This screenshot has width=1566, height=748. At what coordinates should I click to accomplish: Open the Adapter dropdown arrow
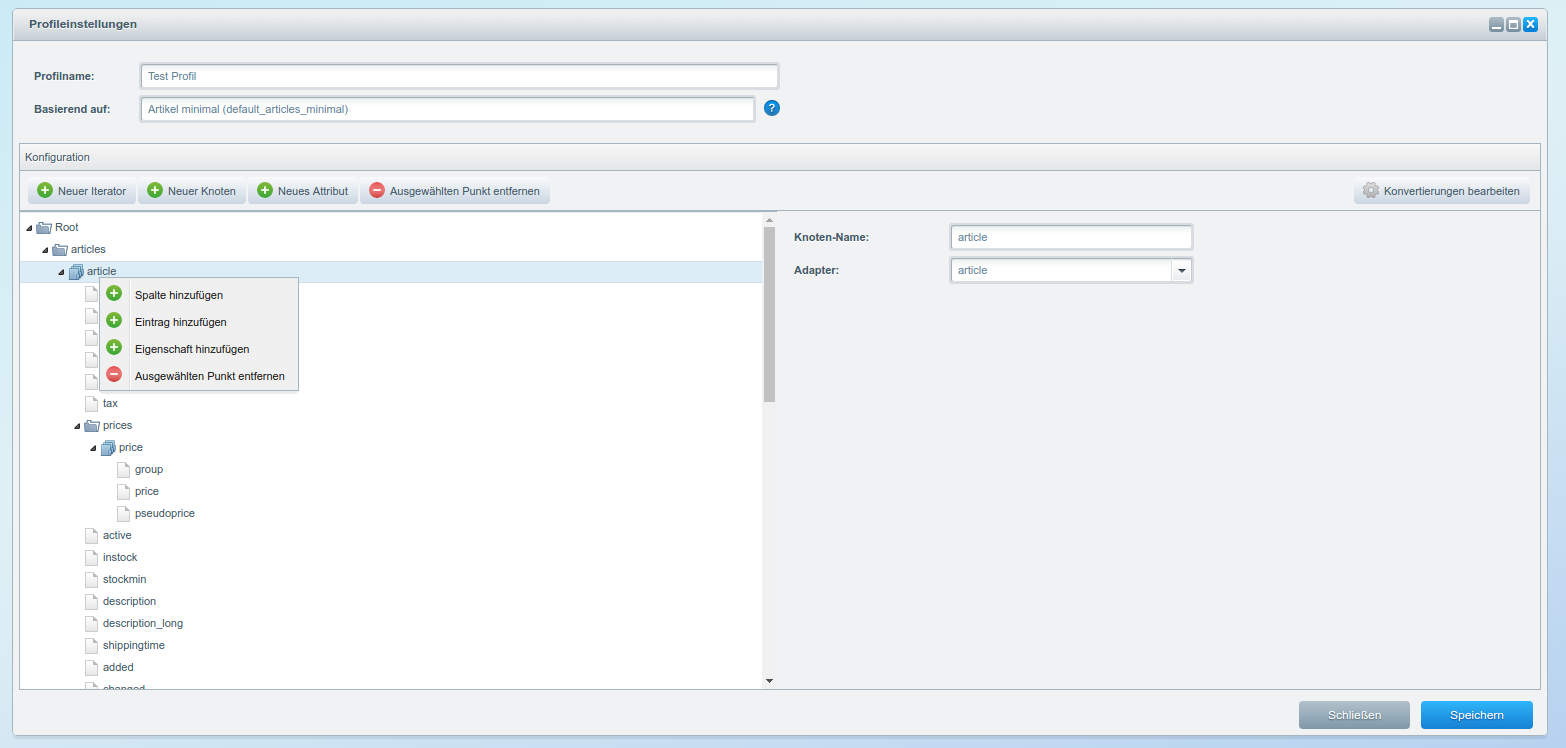click(x=1181, y=270)
